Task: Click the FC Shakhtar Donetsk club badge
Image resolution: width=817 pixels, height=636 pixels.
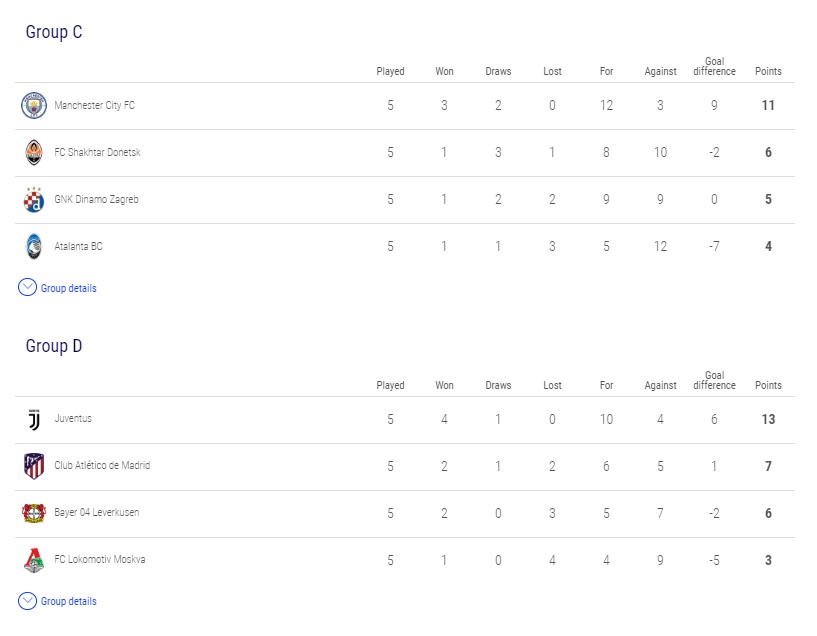Action: (x=34, y=153)
